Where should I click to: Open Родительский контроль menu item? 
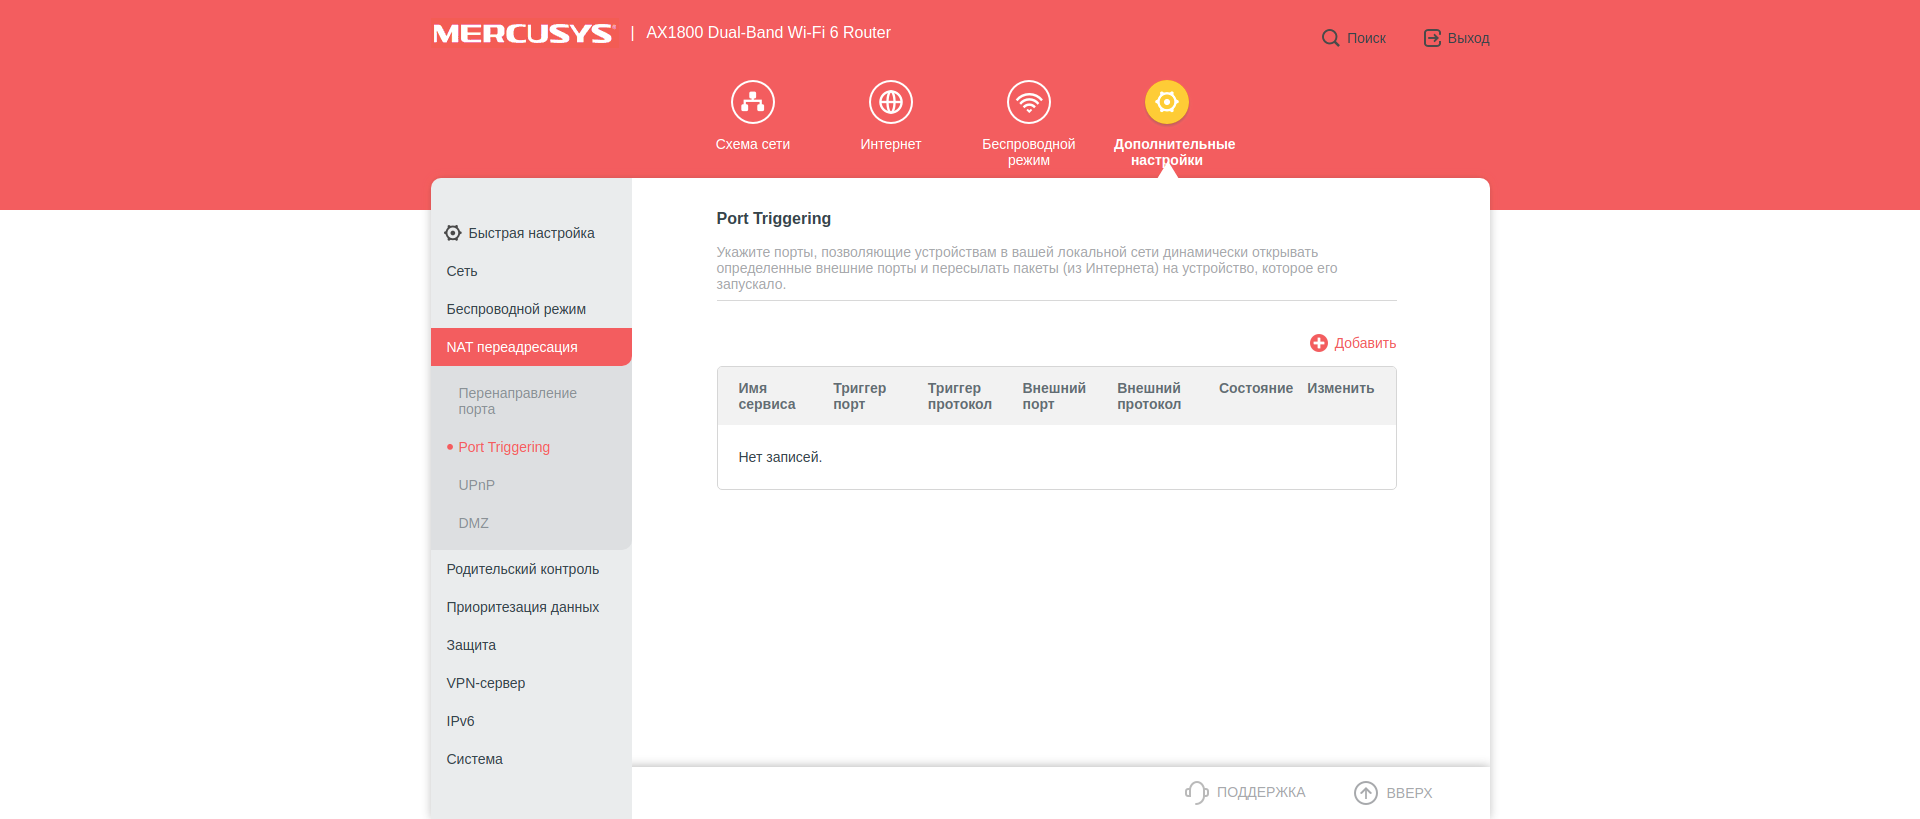tap(522, 569)
